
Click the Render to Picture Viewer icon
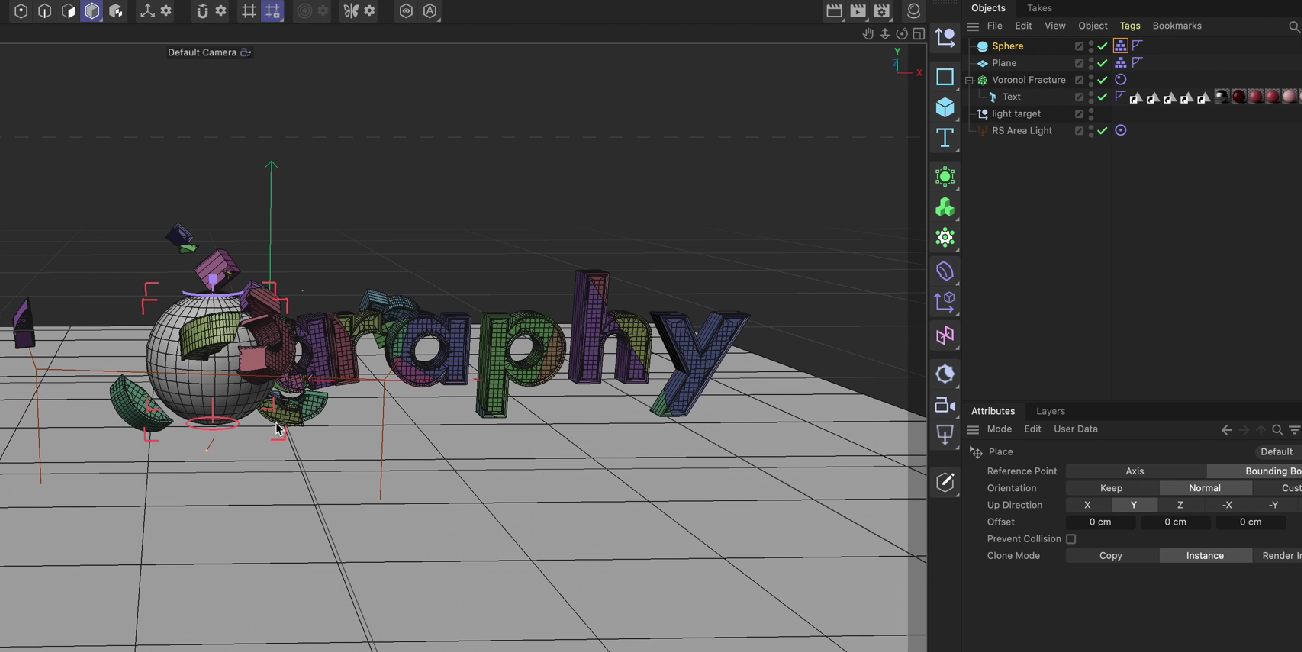858,11
